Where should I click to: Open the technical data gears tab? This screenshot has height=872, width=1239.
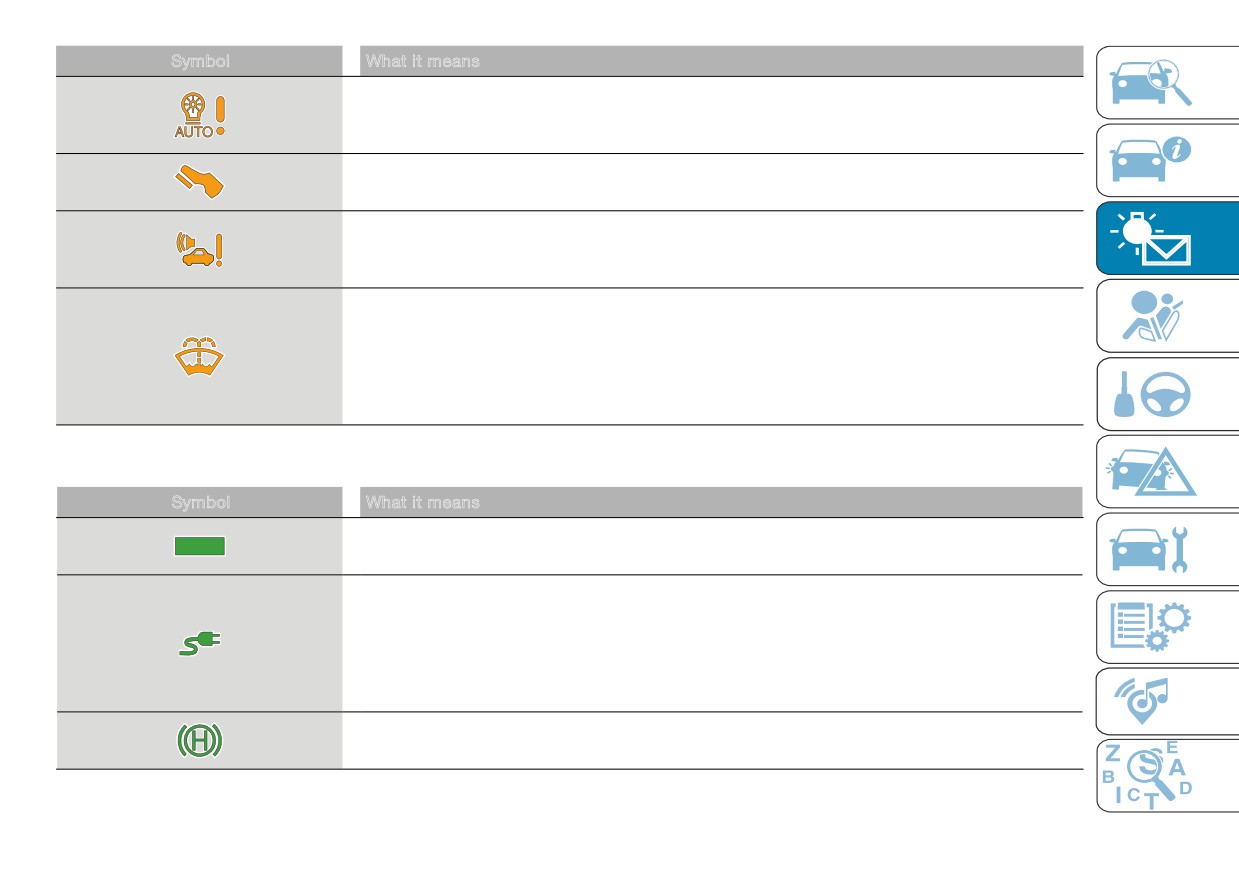coord(1167,627)
